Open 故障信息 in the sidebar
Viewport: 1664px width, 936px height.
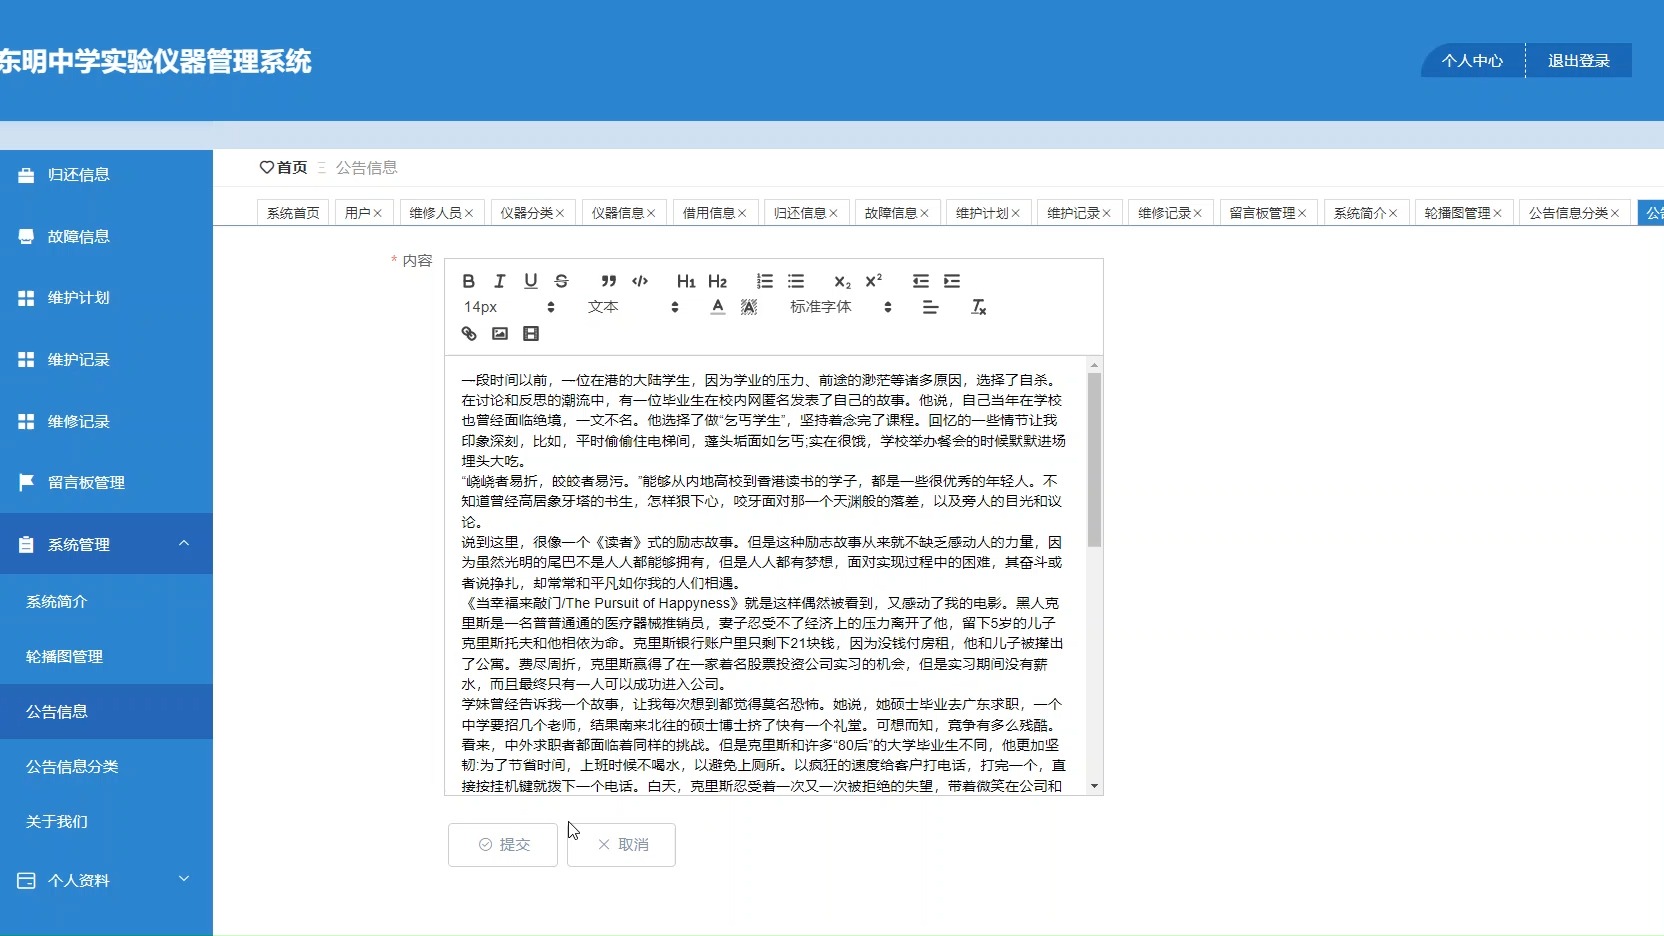tap(106, 236)
